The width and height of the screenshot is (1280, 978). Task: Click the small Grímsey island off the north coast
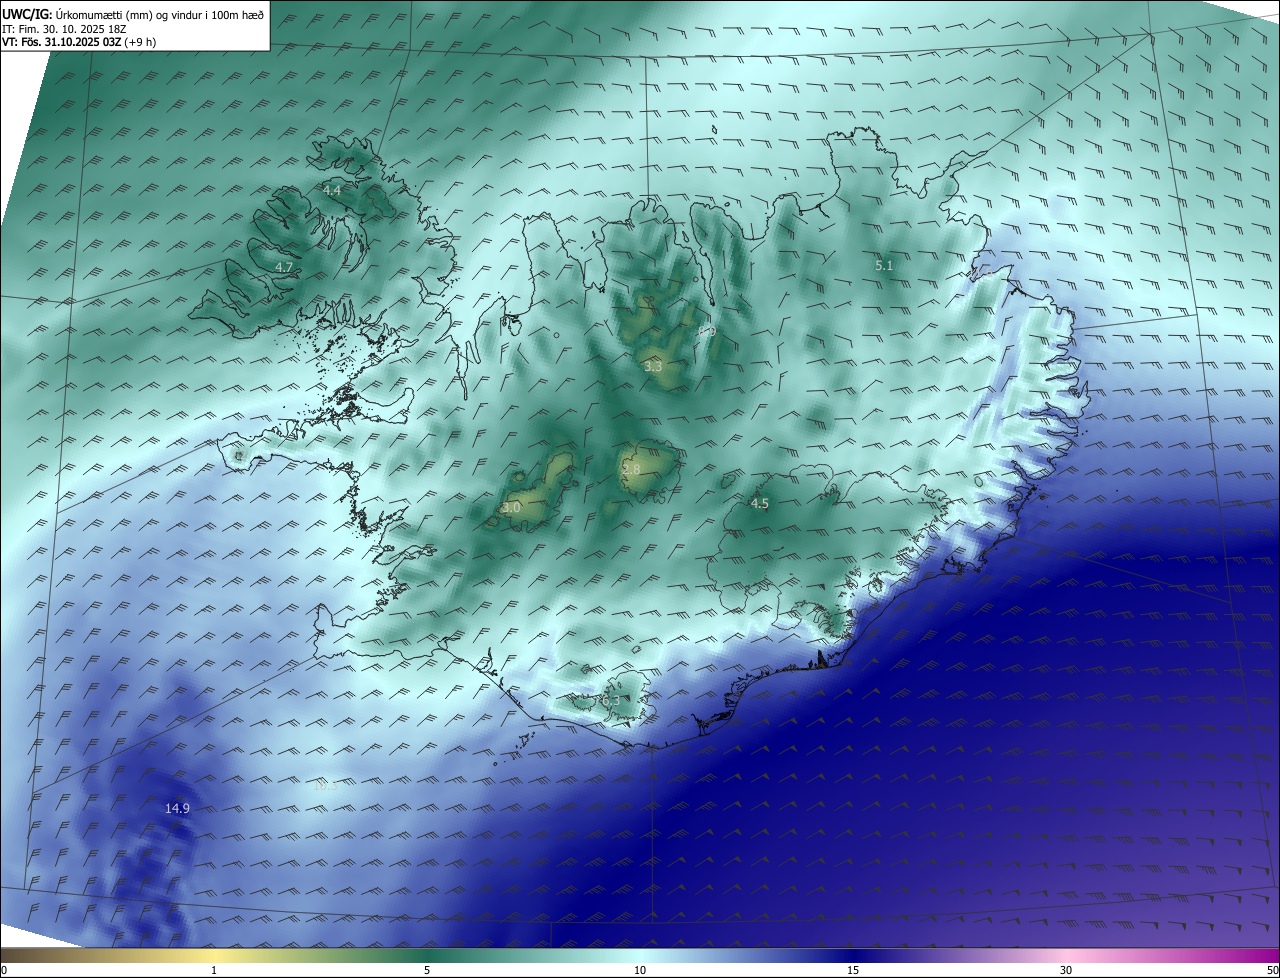tap(716, 129)
